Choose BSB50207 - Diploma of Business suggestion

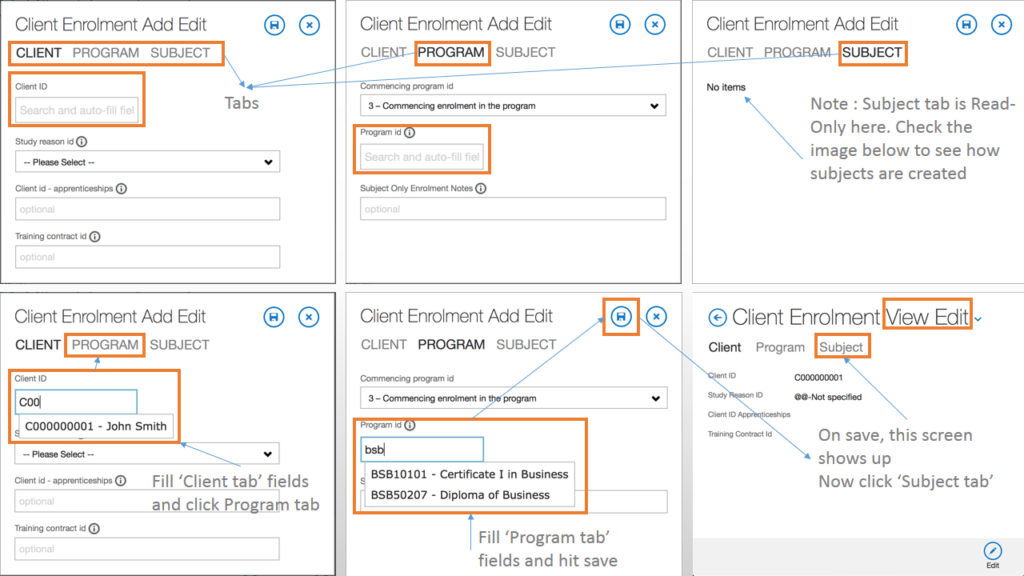[x=459, y=494]
